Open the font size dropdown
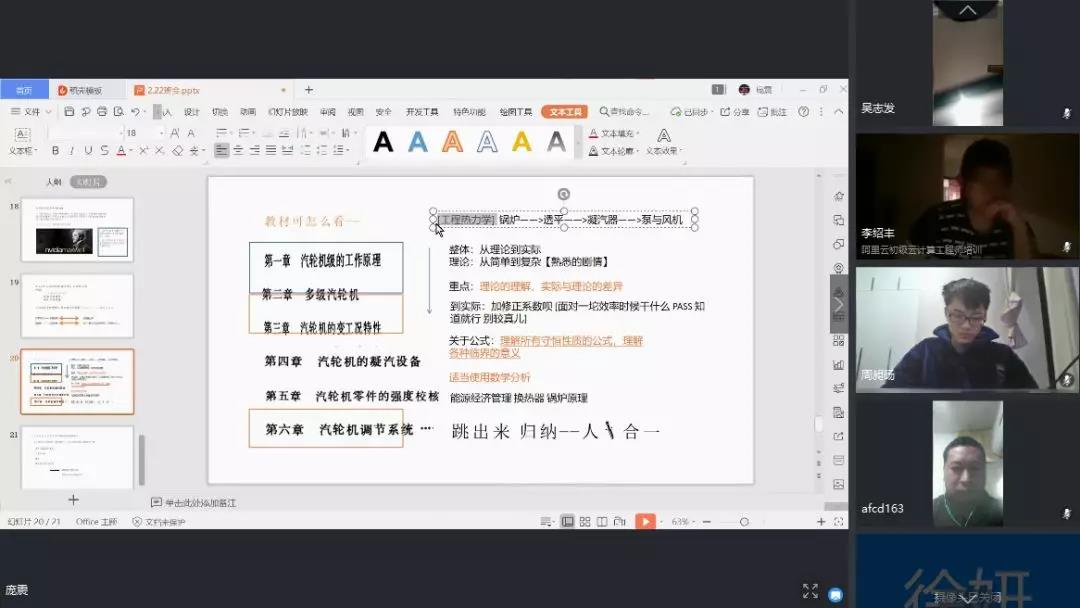The height and width of the screenshot is (608, 1080). [161, 131]
